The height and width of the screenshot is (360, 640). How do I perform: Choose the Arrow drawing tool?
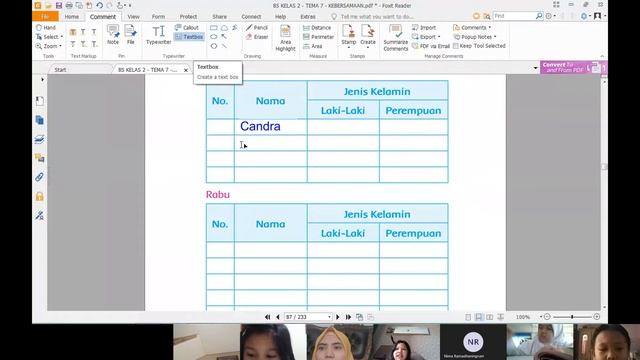[224, 37]
